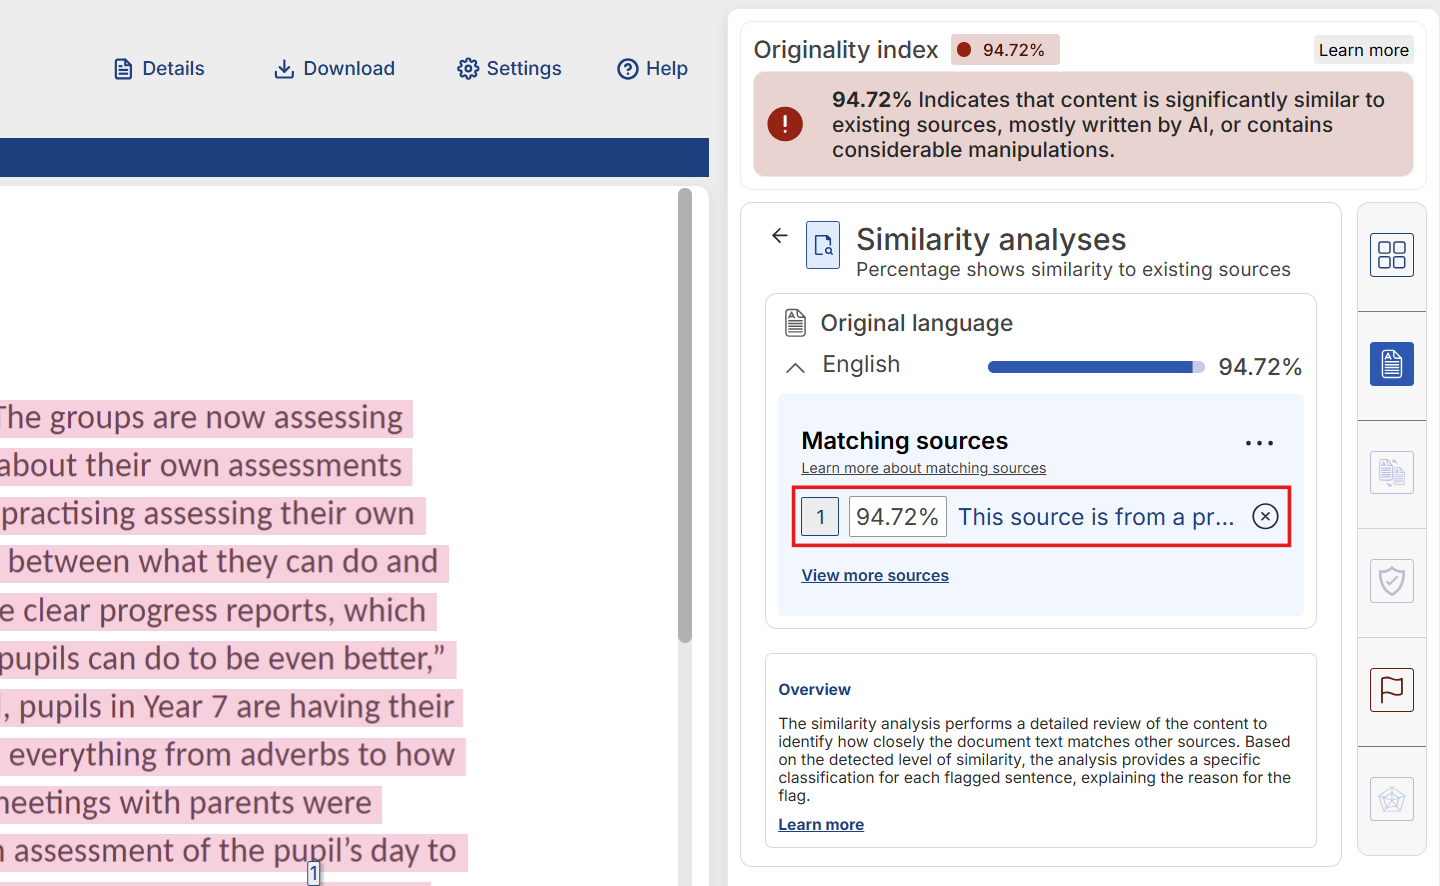Viewport: 1440px width, 886px height.
Task: Open the dashboard grid view in the sidebar
Action: pyautogui.click(x=1391, y=255)
